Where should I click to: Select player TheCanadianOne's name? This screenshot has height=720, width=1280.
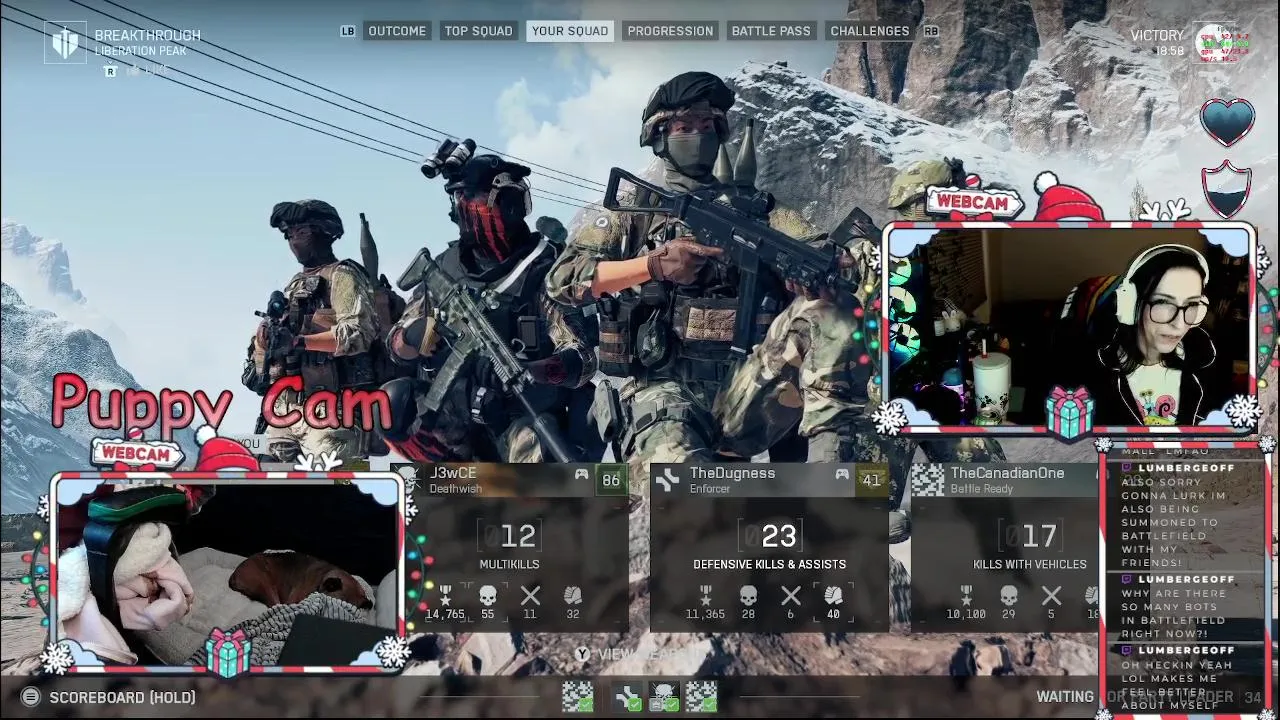pos(1007,473)
